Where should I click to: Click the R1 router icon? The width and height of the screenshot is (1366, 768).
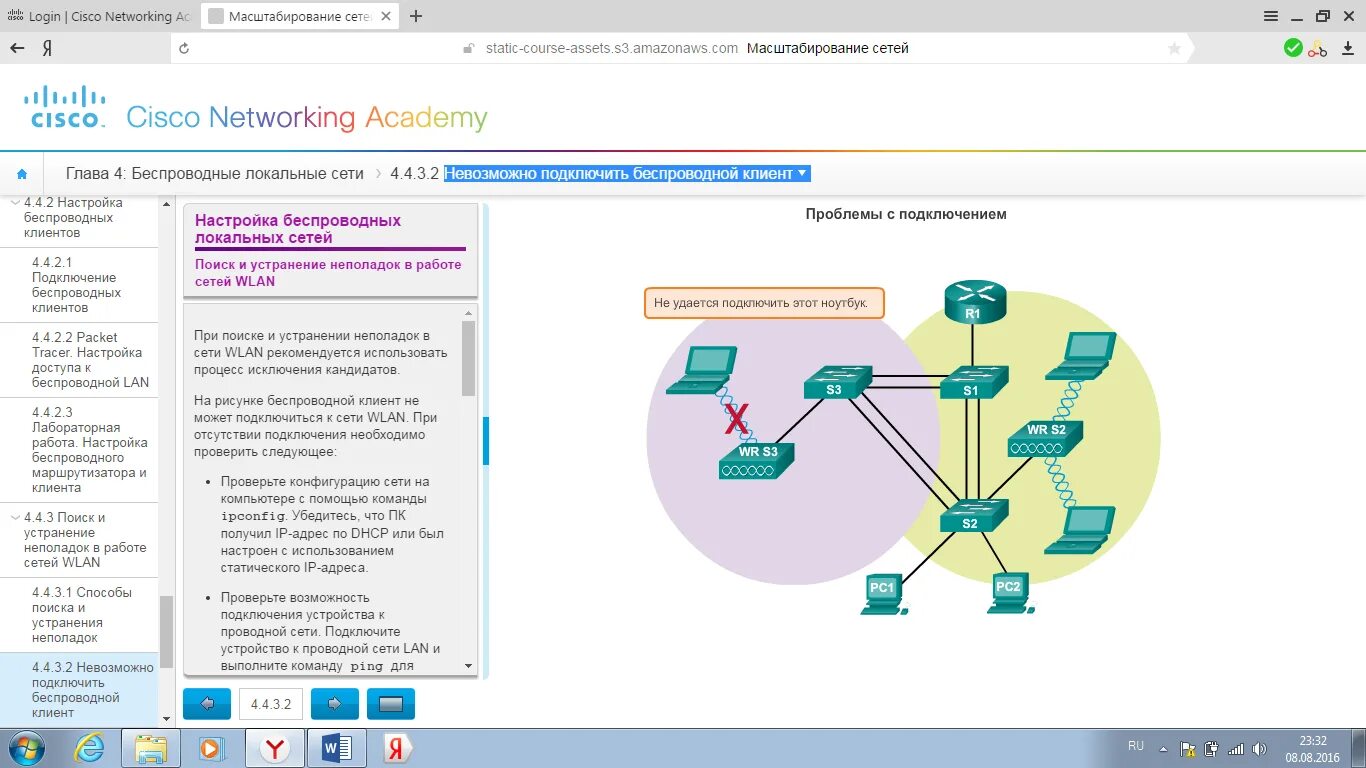point(974,302)
